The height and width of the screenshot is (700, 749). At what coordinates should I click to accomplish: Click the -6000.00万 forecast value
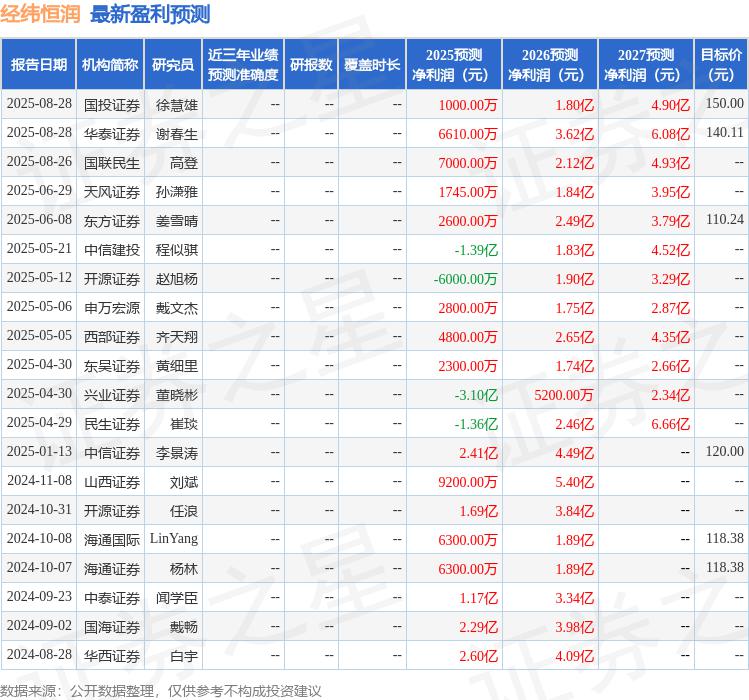click(466, 279)
